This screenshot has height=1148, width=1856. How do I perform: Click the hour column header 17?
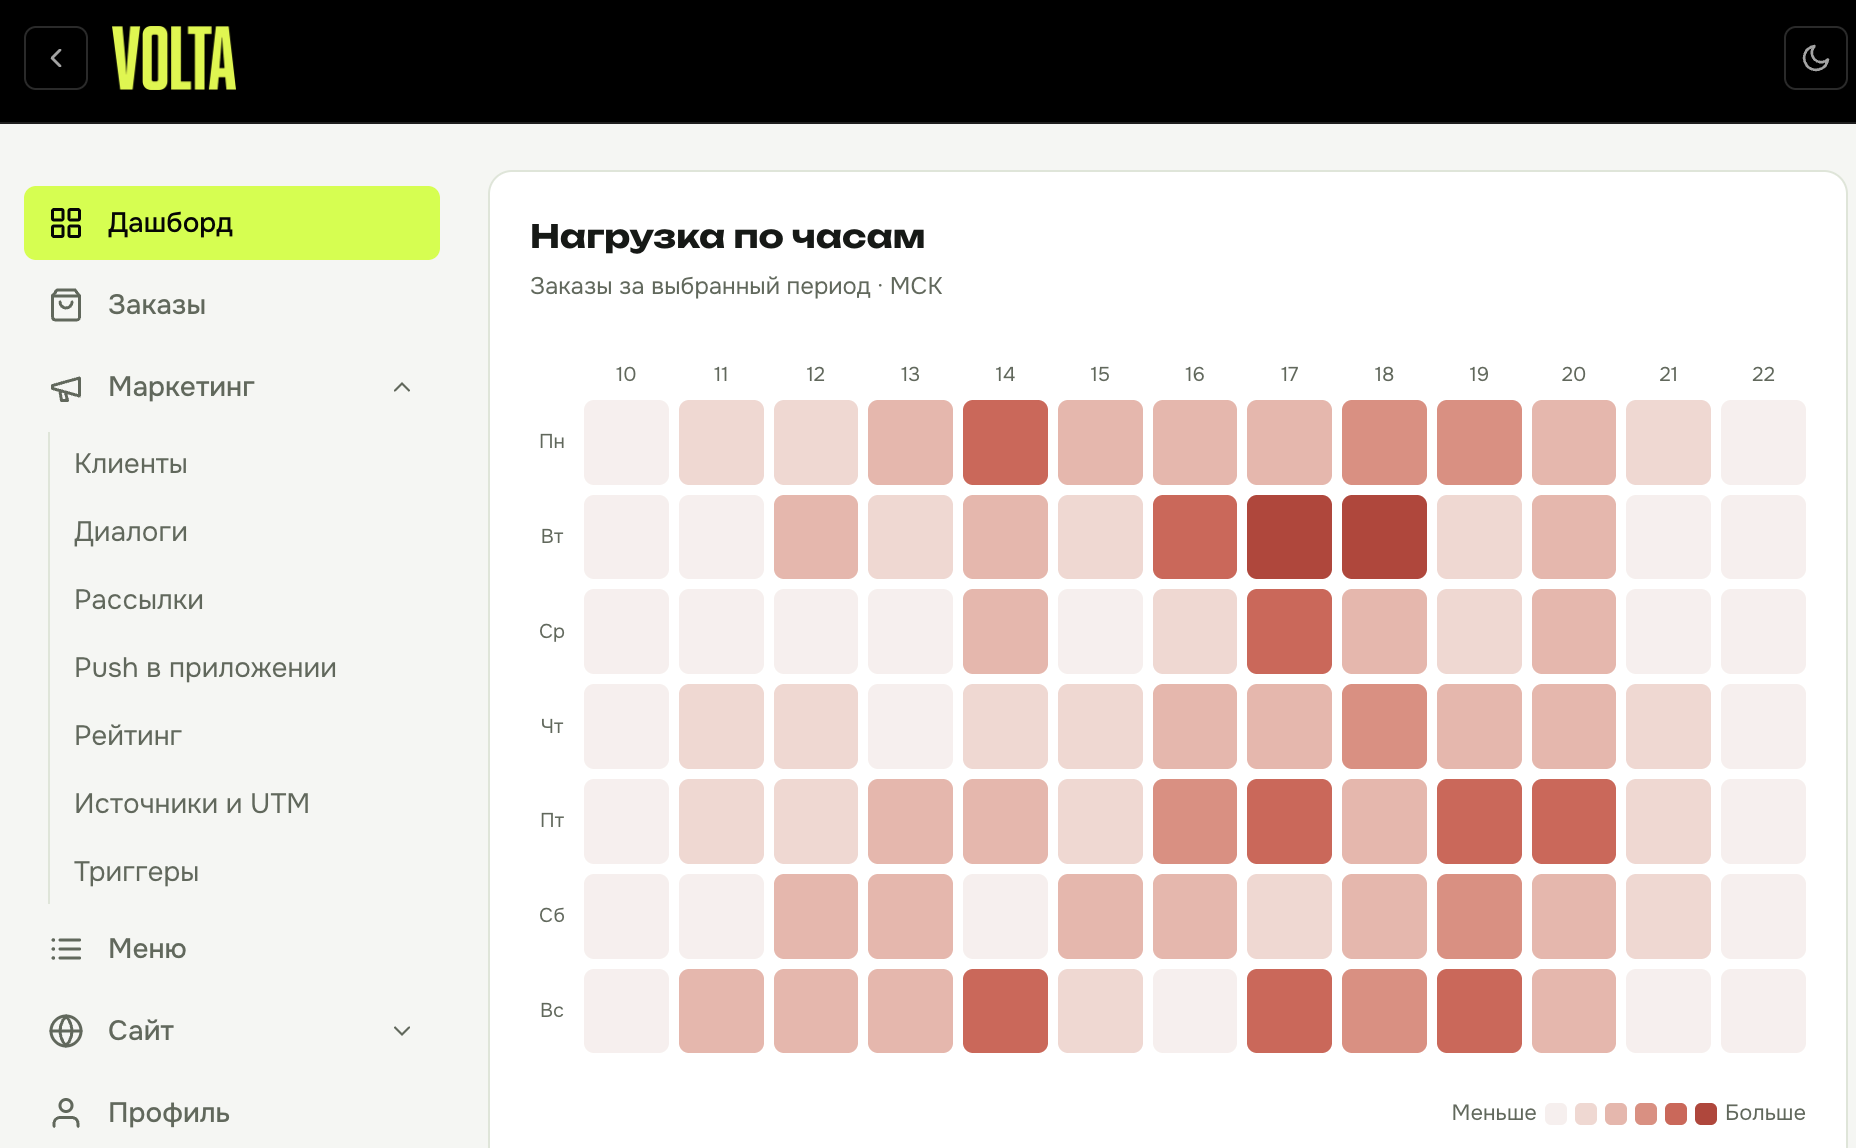coord(1289,374)
